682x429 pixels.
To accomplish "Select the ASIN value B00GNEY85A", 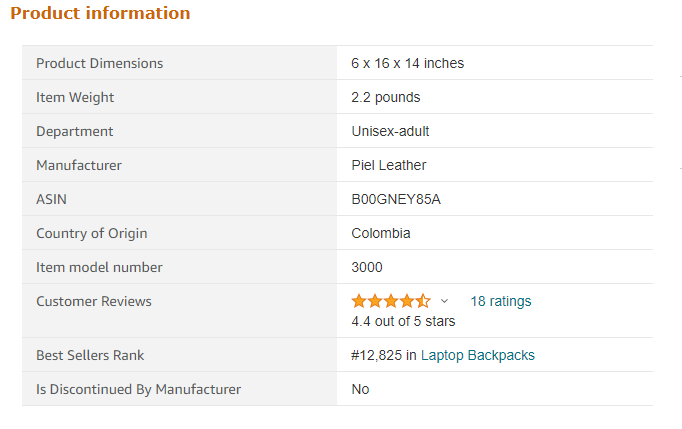I will (396, 199).
